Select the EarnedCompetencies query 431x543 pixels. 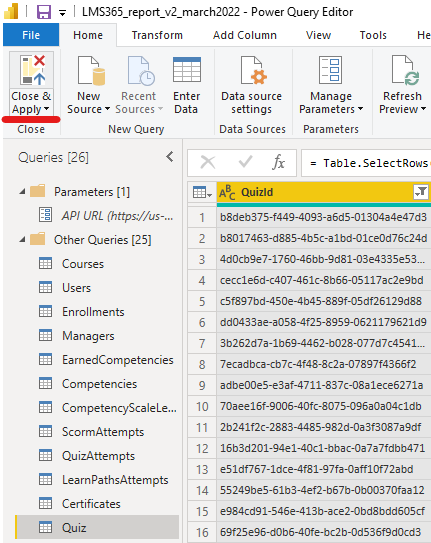[118, 359]
